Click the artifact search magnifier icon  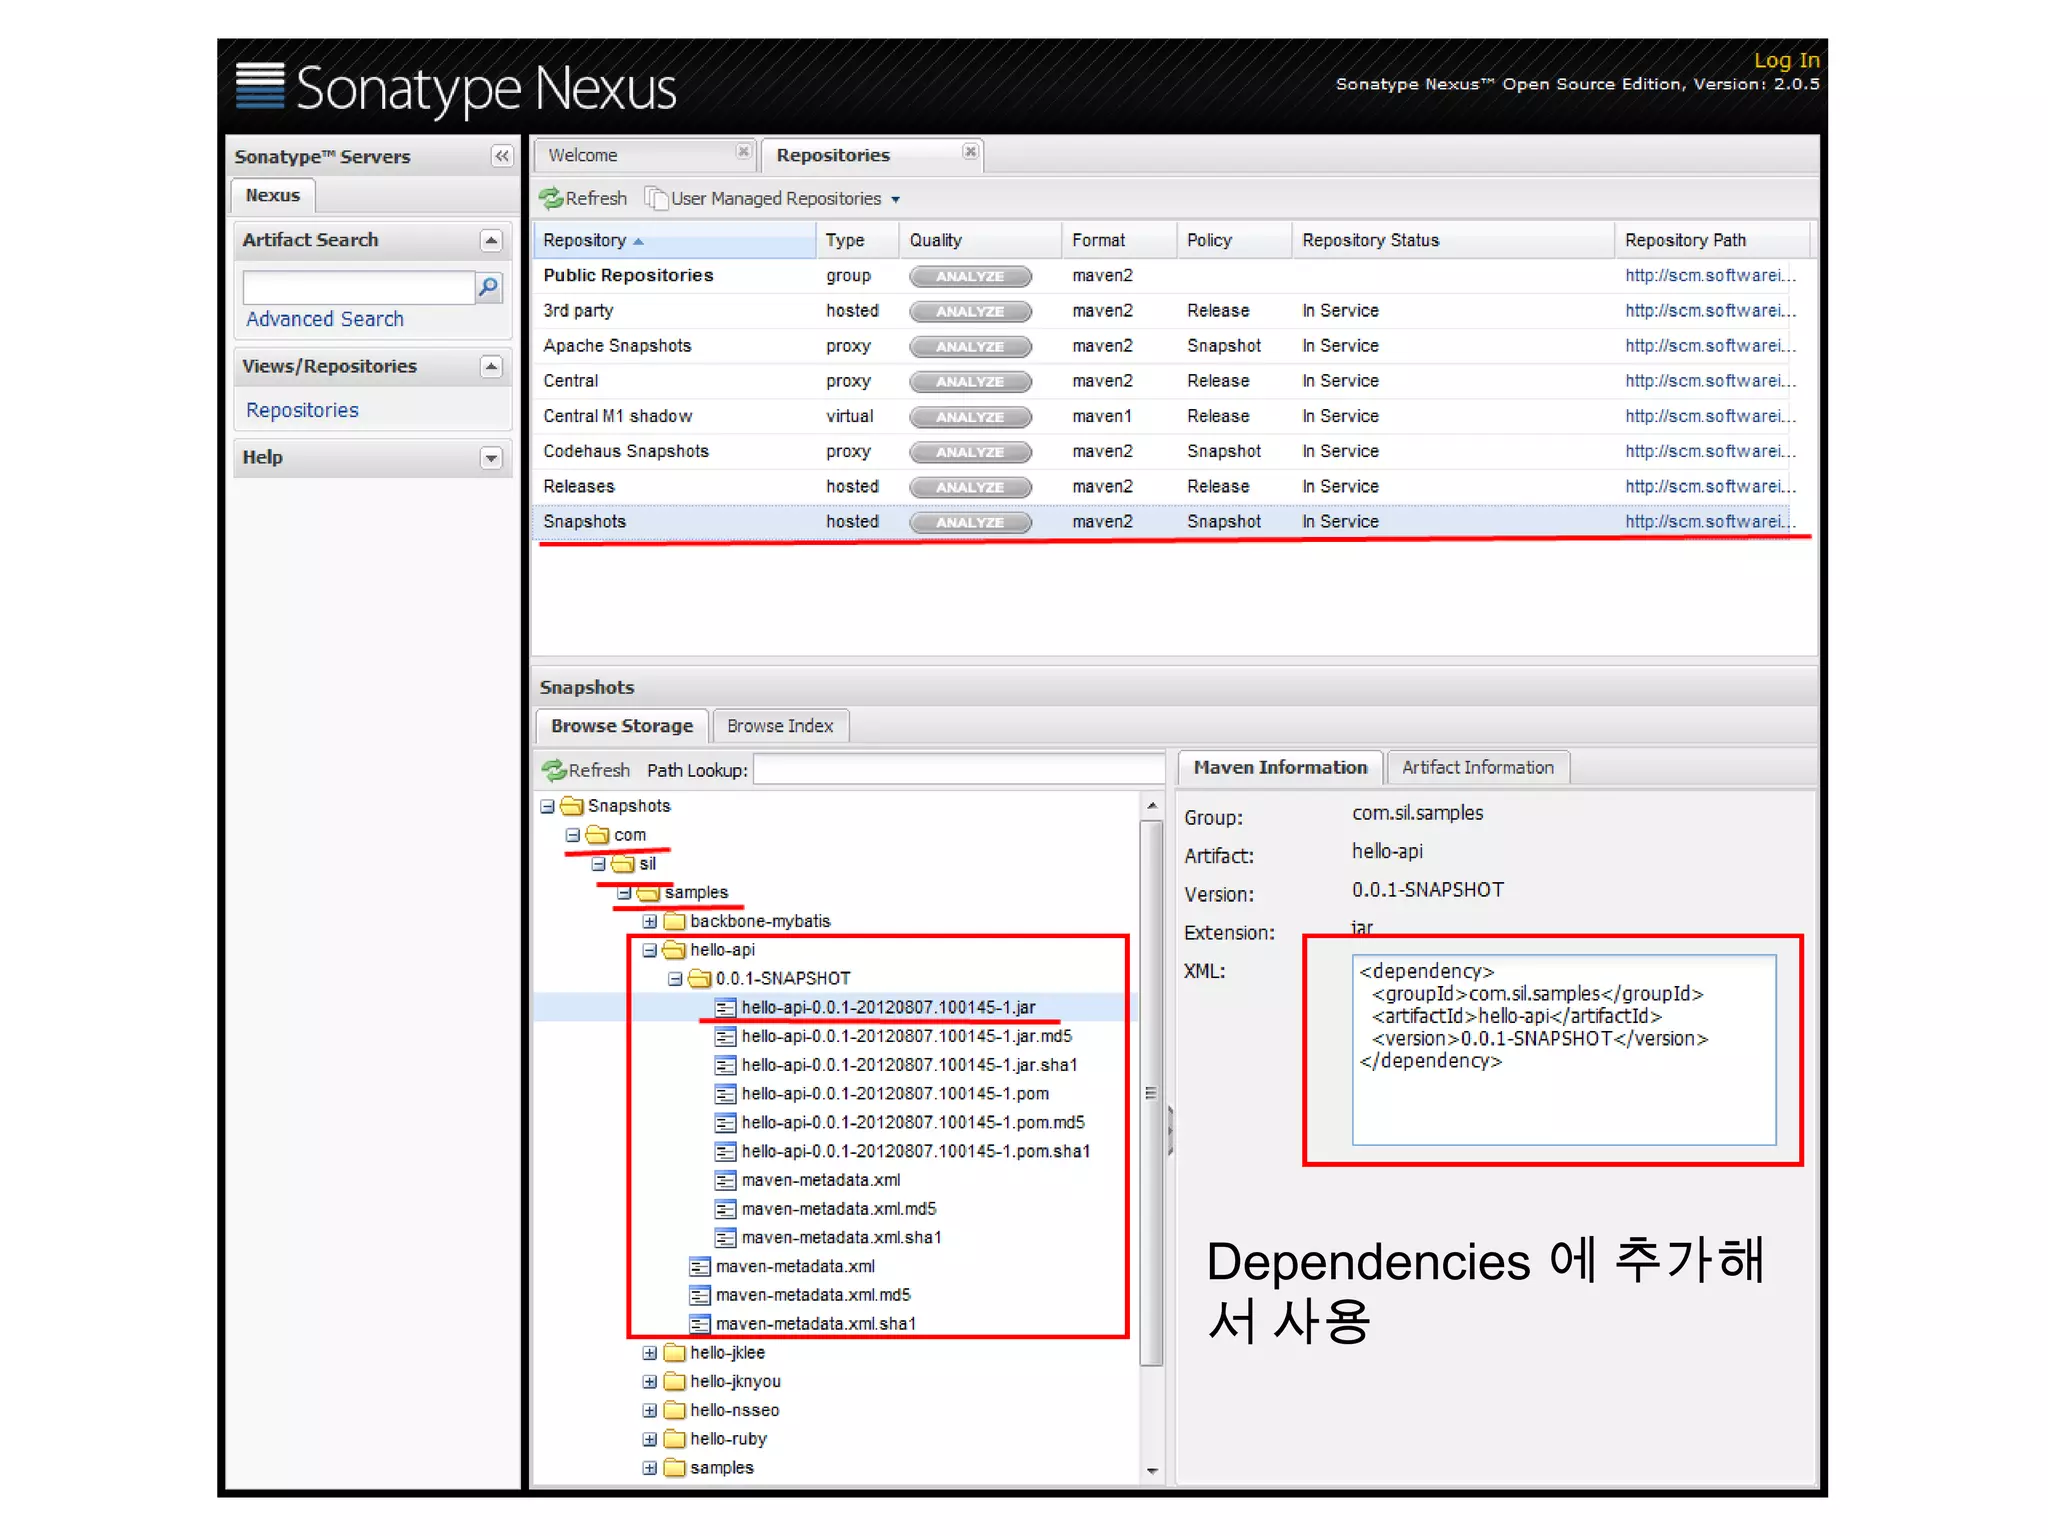coord(488,287)
